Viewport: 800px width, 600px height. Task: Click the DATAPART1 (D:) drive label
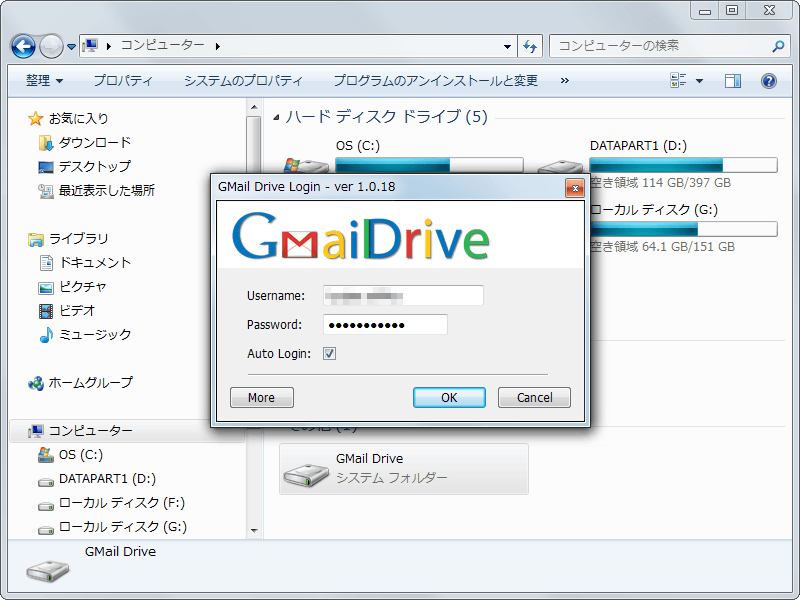pos(638,146)
